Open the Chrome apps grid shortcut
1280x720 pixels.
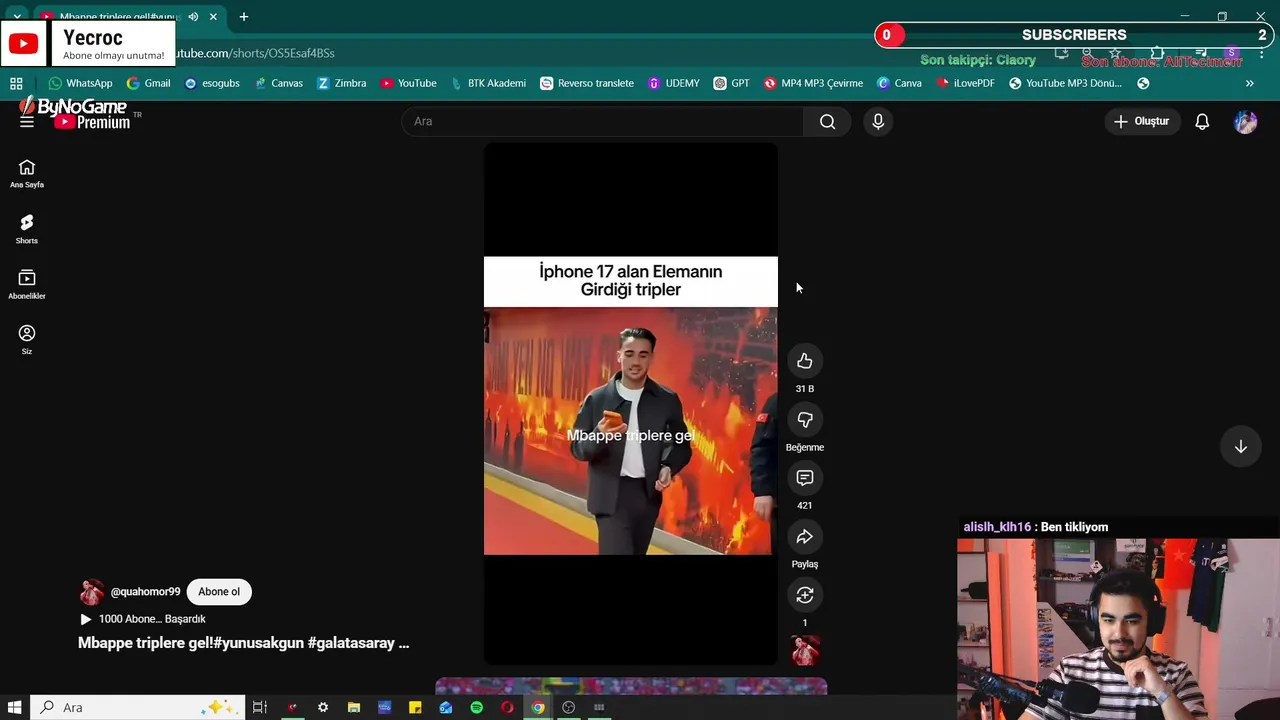coord(16,83)
